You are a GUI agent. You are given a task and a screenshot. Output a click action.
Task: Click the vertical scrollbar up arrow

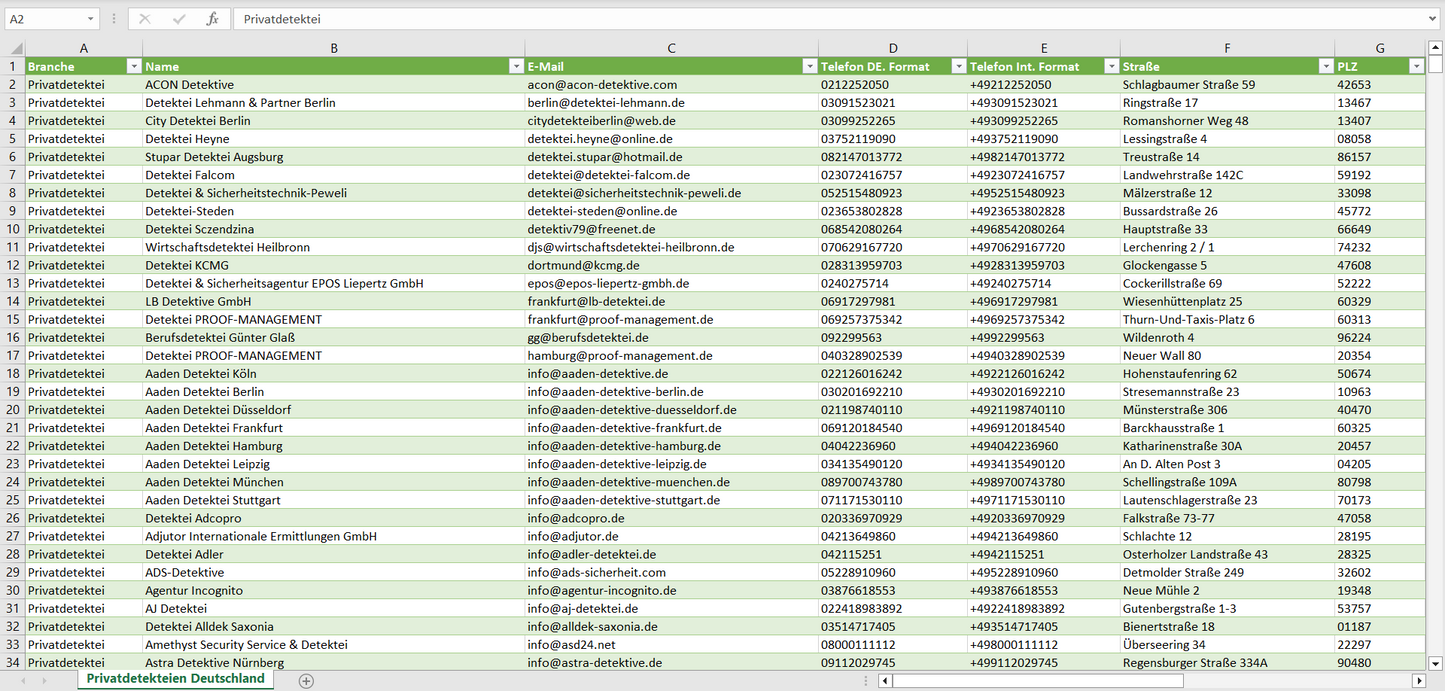1436,48
